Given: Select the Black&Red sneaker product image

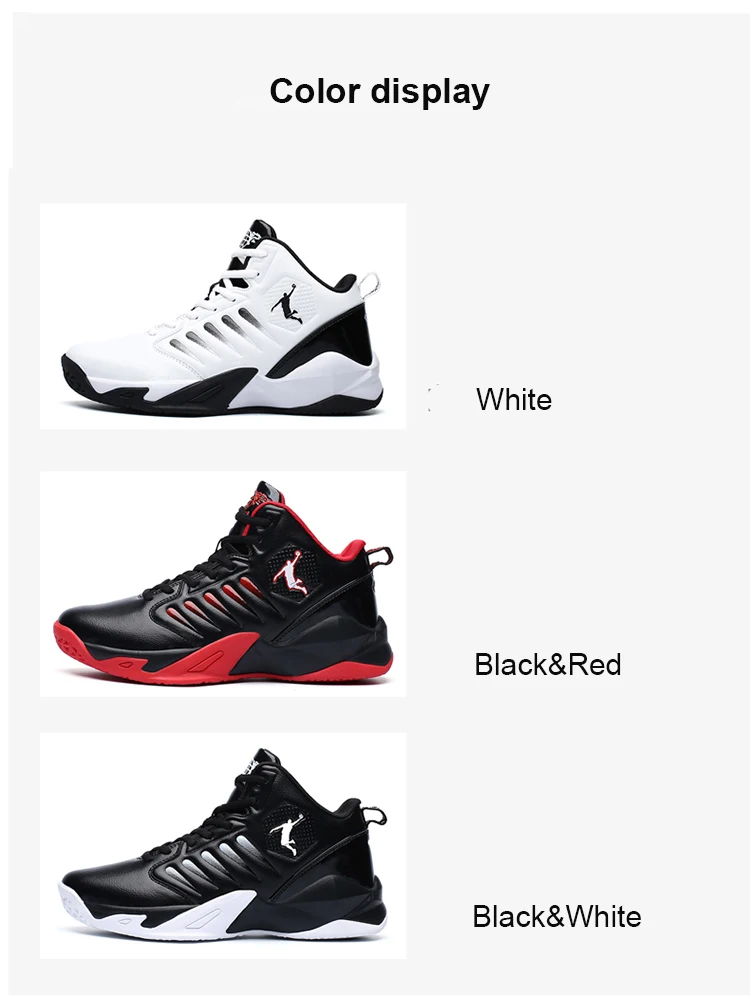Looking at the screenshot, I should pos(223,583).
